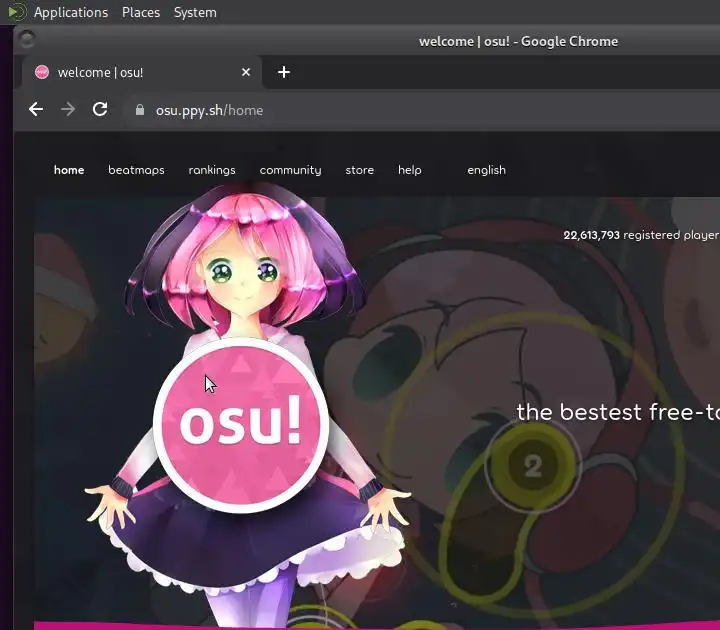The height and width of the screenshot is (630, 720).
Task: Open the community nav menu
Action: 290,170
